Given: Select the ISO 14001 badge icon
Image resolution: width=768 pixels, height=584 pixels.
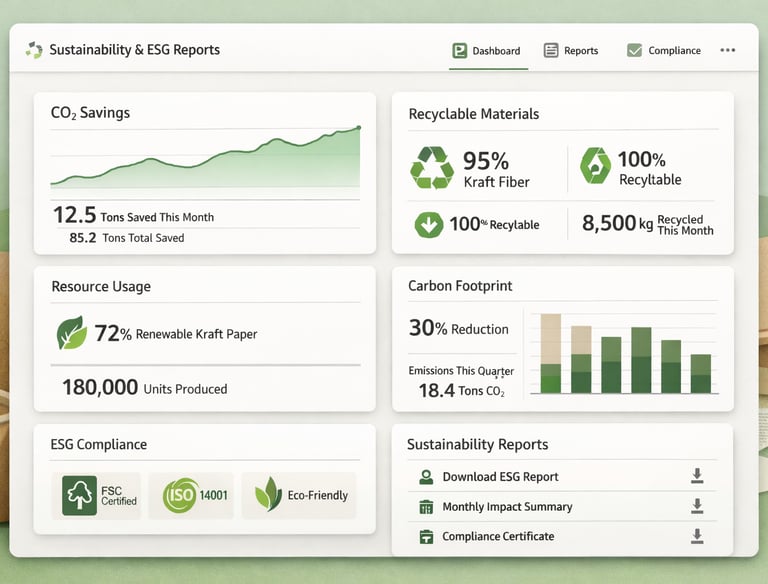Looking at the screenshot, I should [x=180, y=495].
